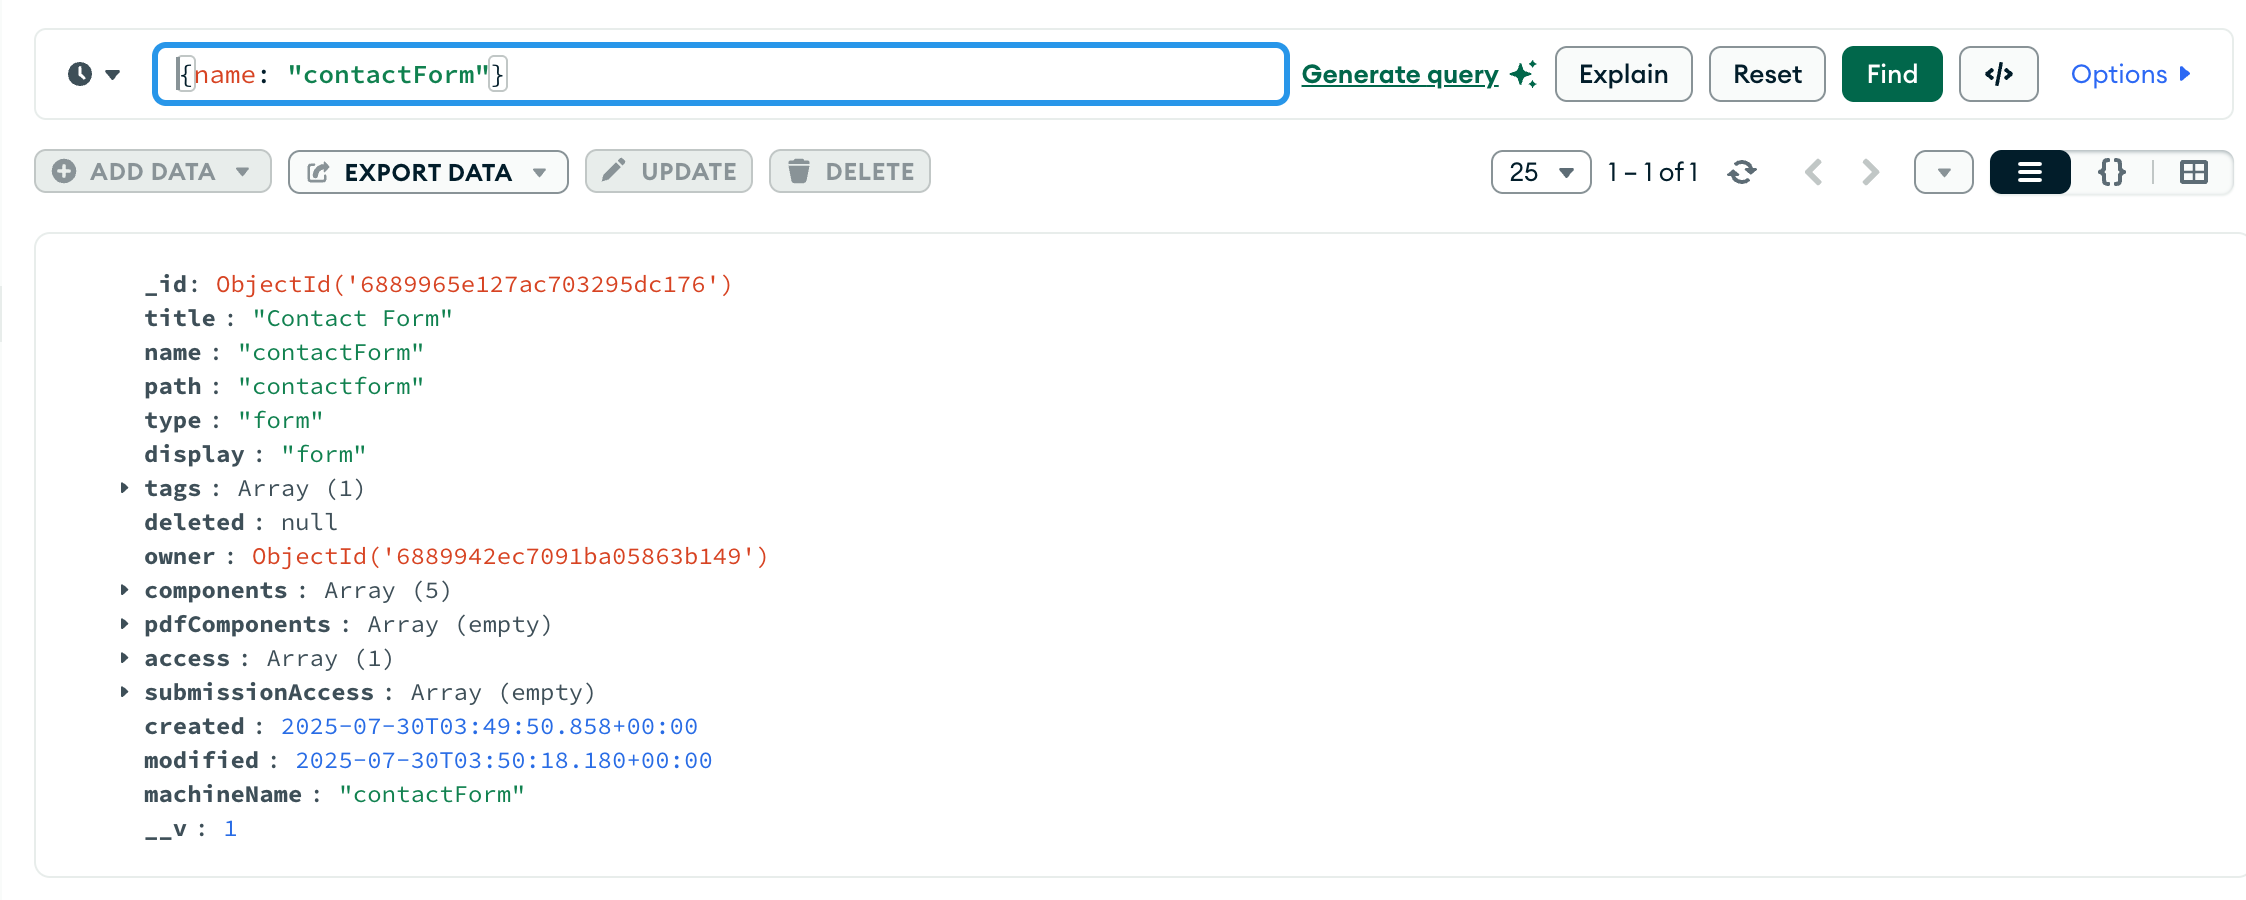The image size is (2246, 900).
Task: Select the list view icon
Action: 2029,171
